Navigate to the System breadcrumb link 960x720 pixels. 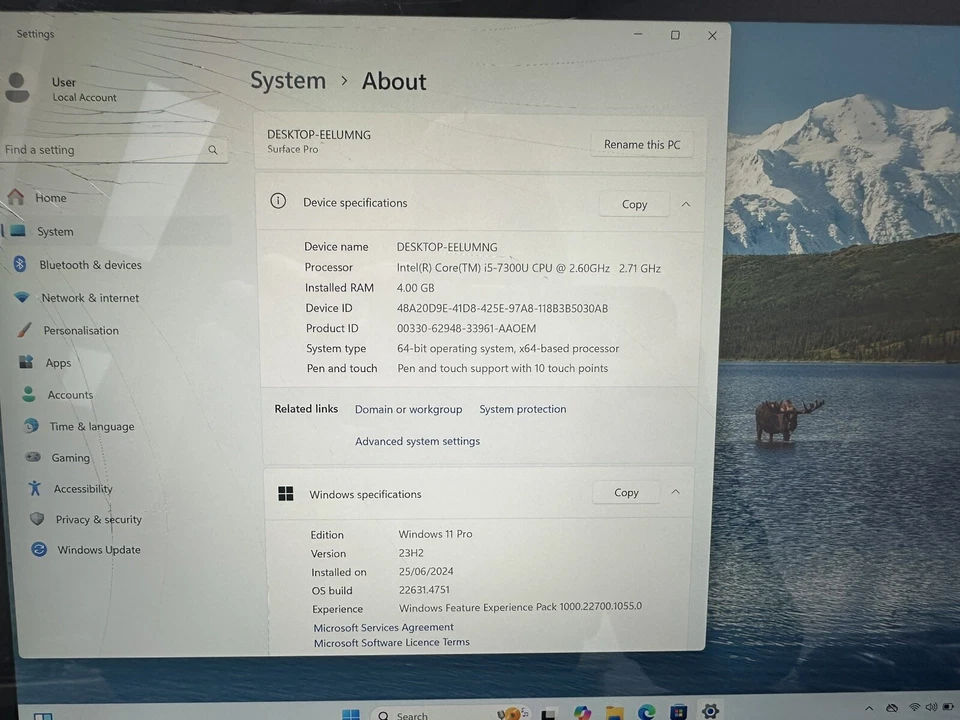[x=288, y=81]
